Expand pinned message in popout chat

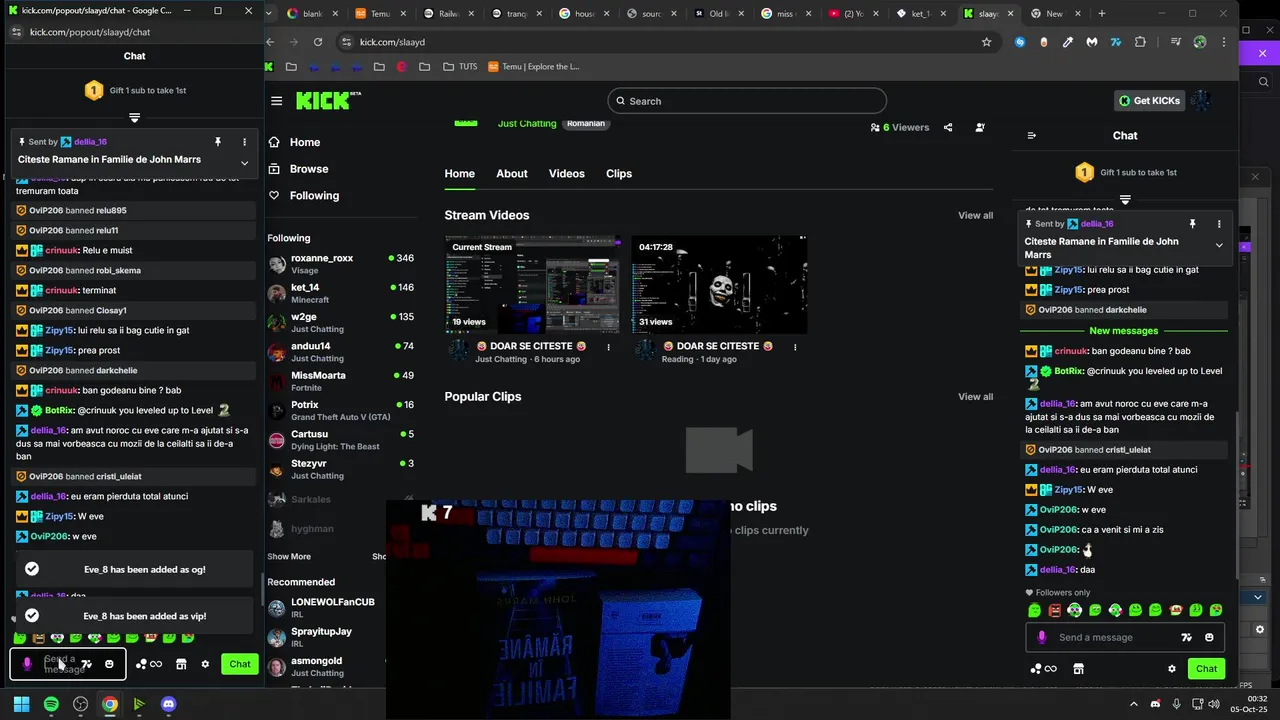point(244,163)
